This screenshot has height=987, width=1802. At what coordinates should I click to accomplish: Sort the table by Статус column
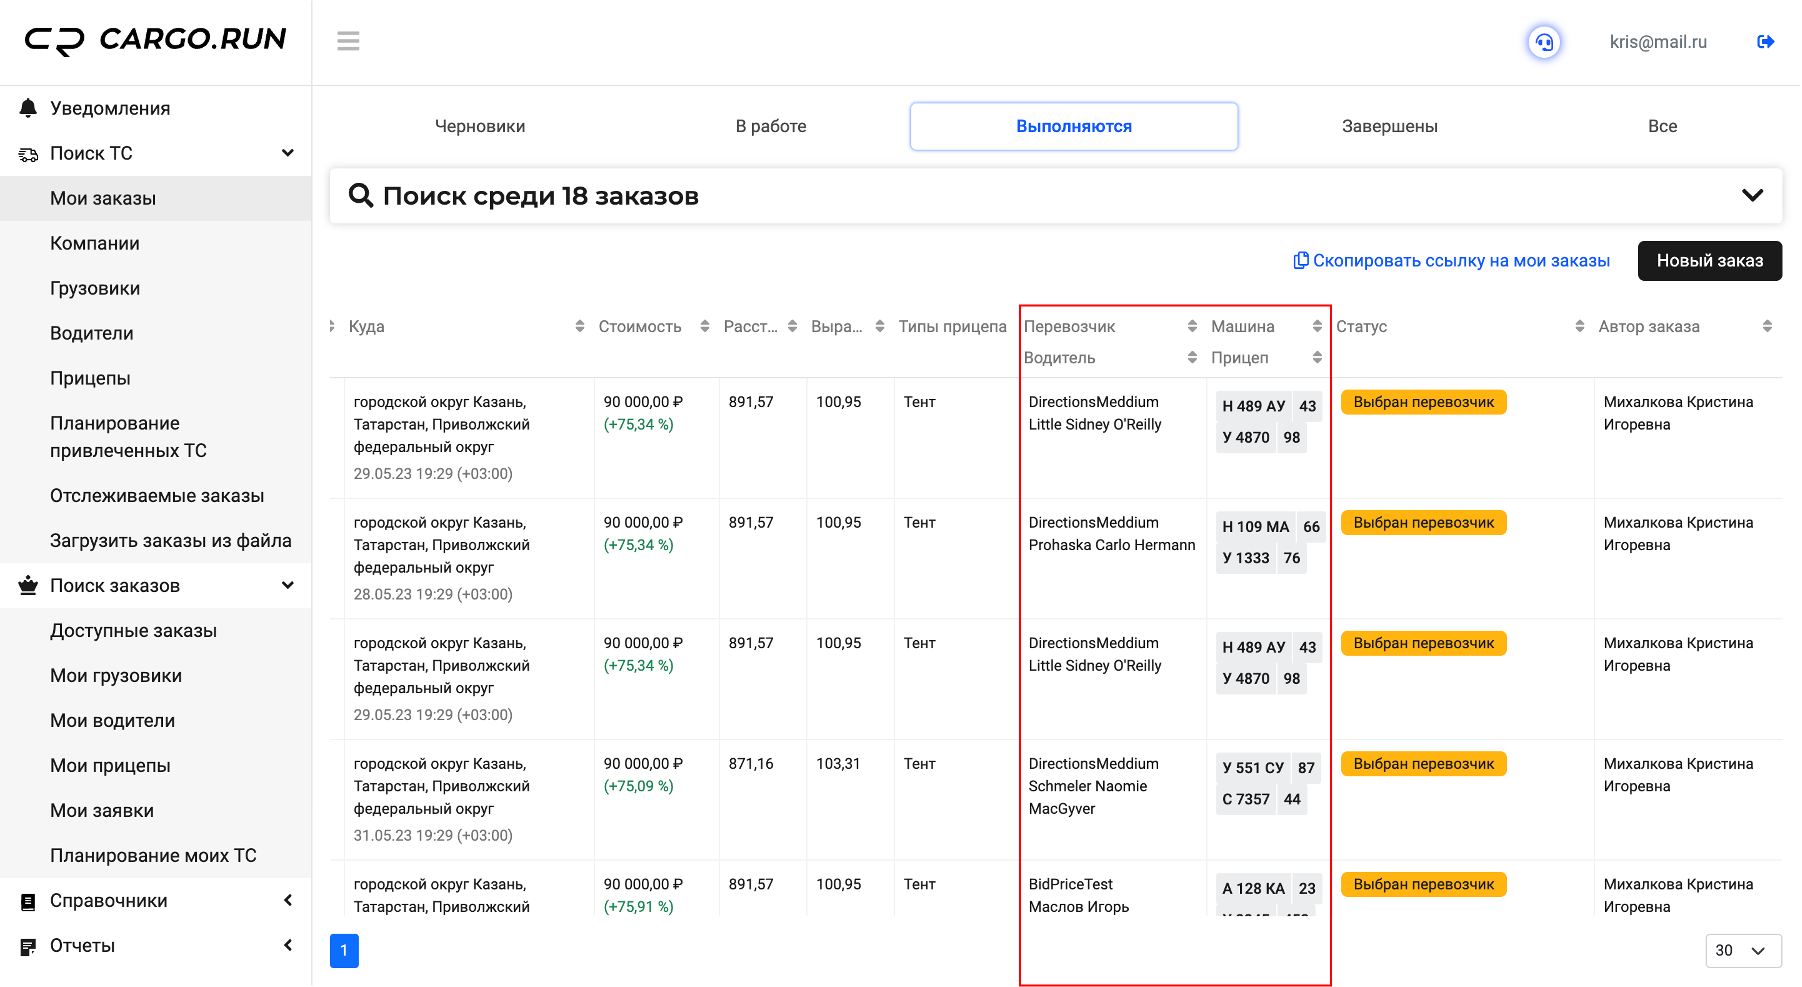coord(1580,326)
